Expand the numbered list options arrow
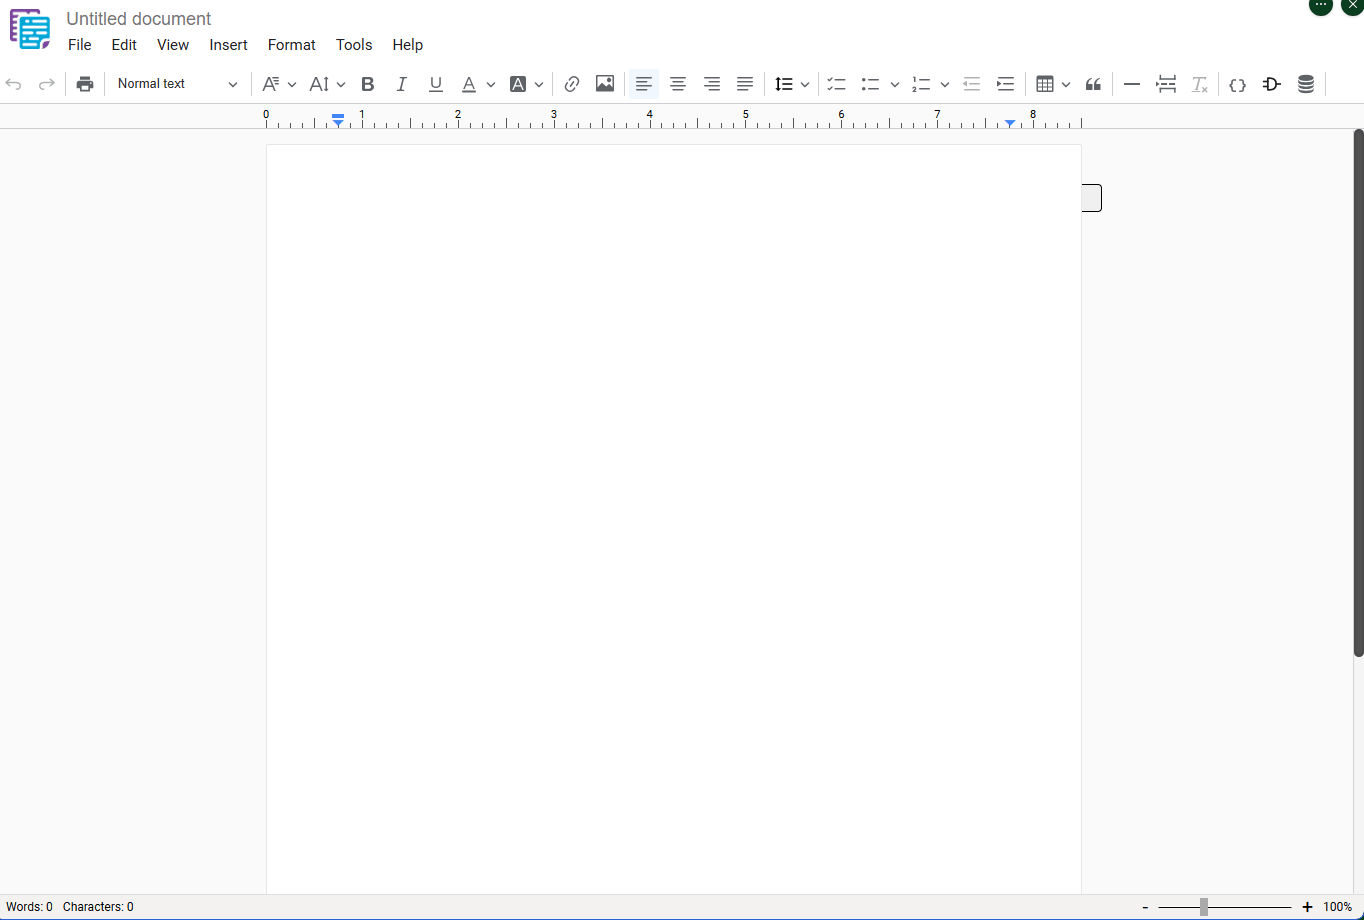 (x=945, y=85)
